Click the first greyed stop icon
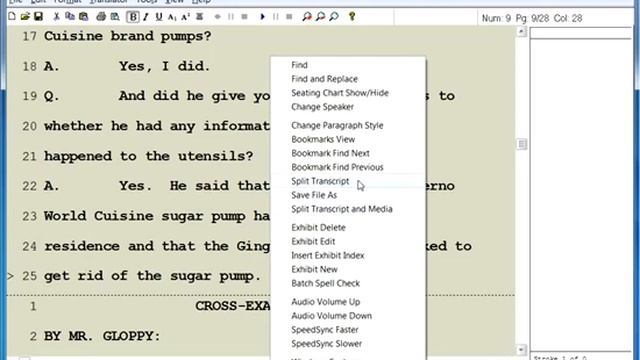Screen dimensions: 640x360 [x=244, y=17]
